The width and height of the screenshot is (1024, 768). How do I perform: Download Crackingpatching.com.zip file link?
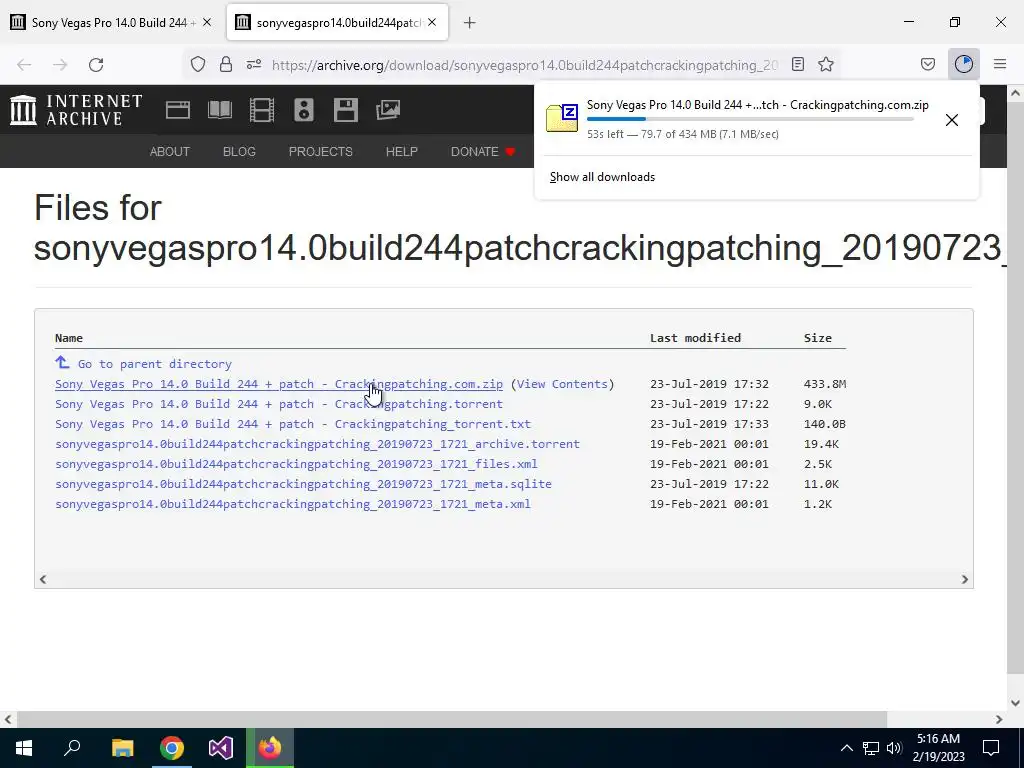279,384
